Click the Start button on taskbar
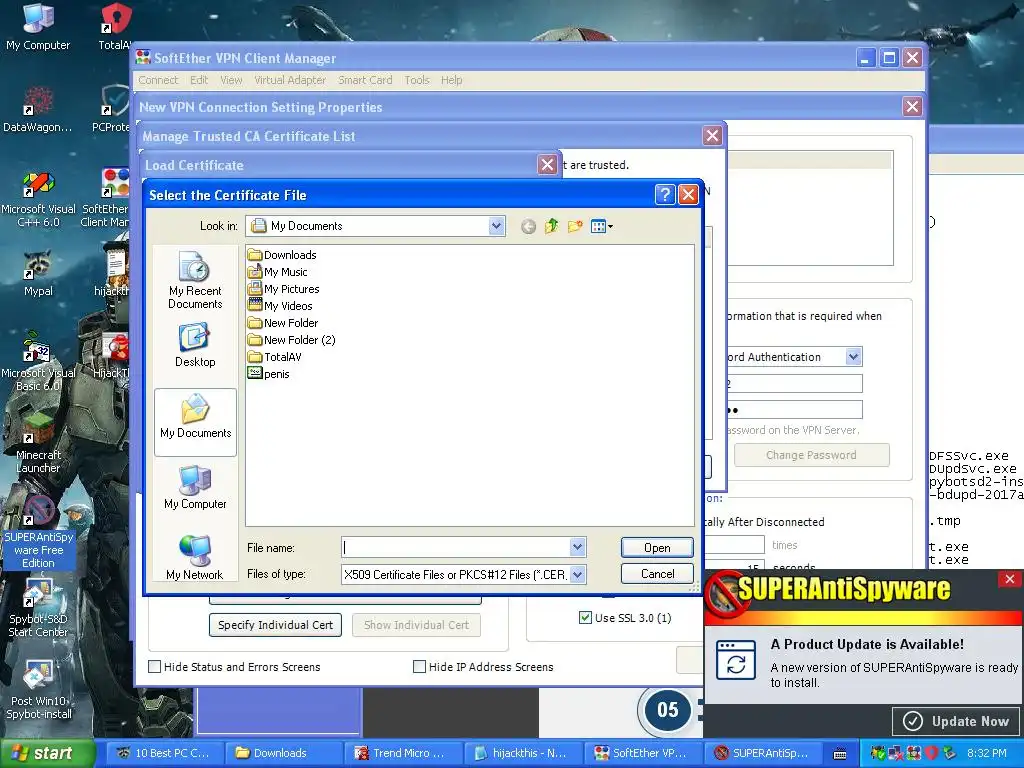The image size is (1024, 768). (47, 753)
